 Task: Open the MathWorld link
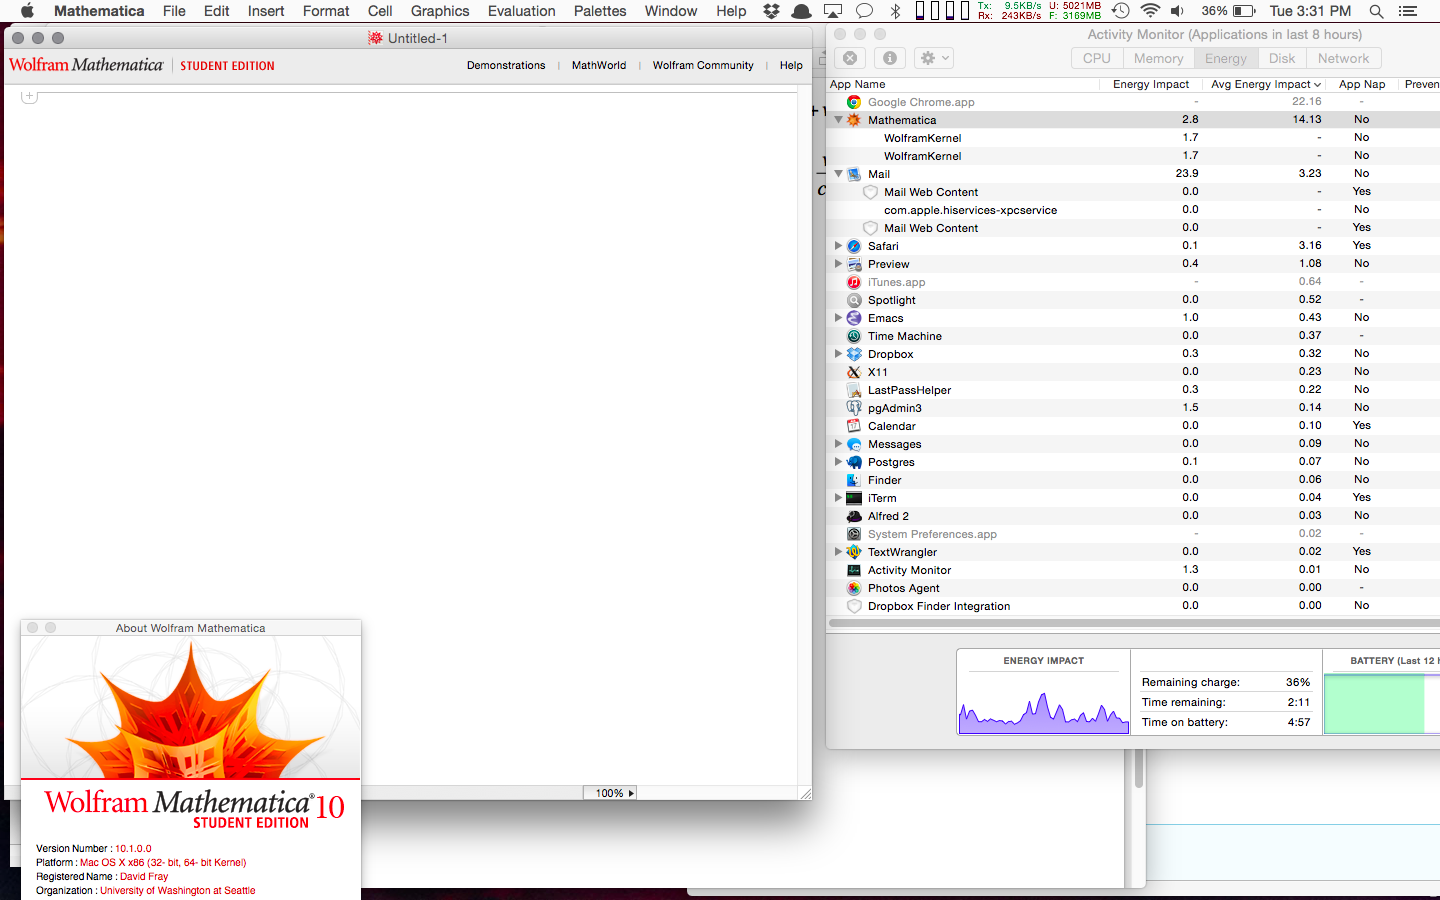tap(599, 65)
